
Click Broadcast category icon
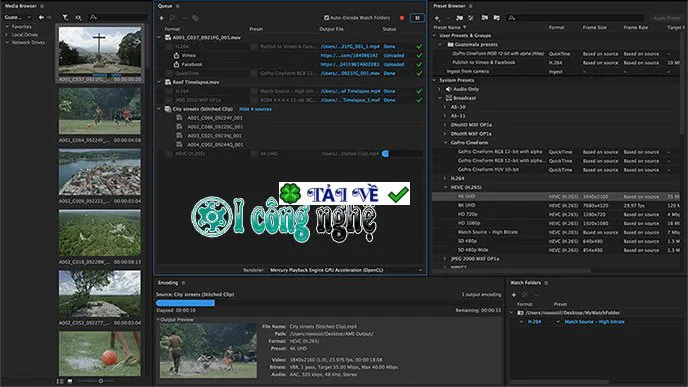pos(448,98)
